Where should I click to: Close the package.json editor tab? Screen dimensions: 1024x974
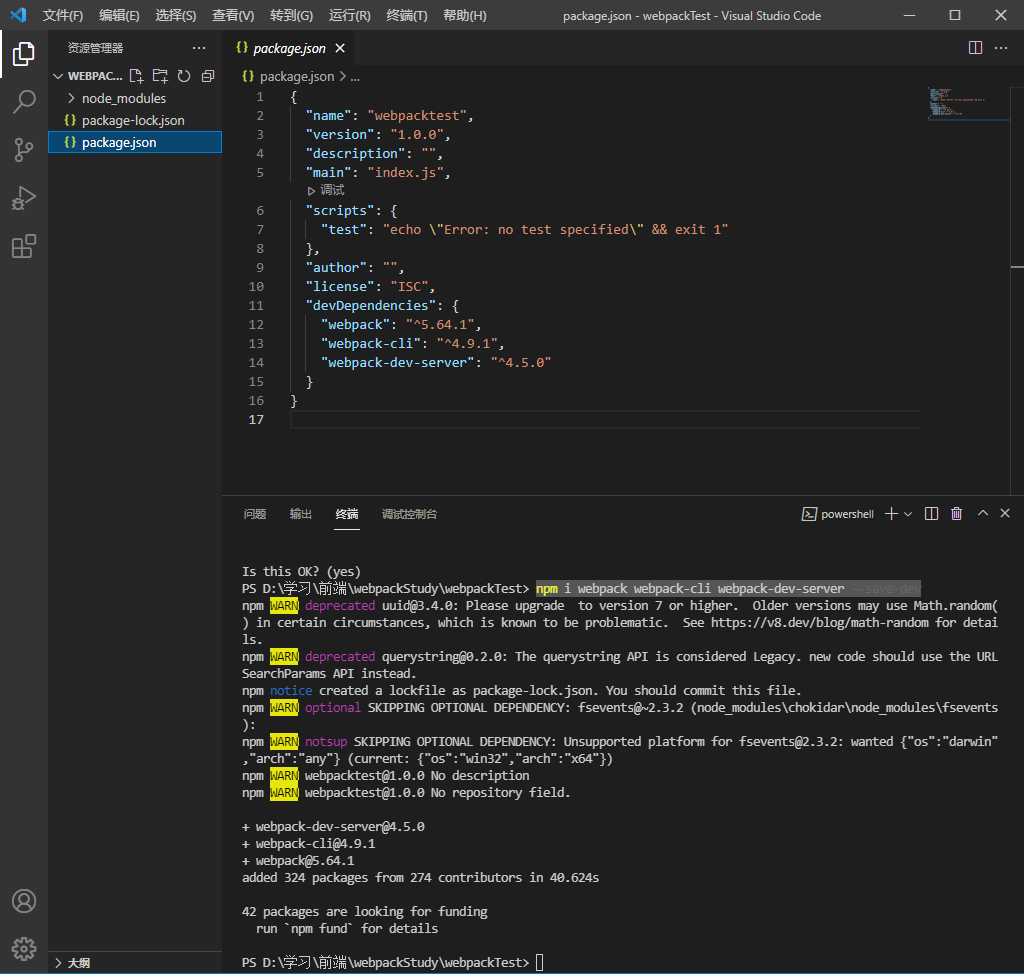pos(340,48)
